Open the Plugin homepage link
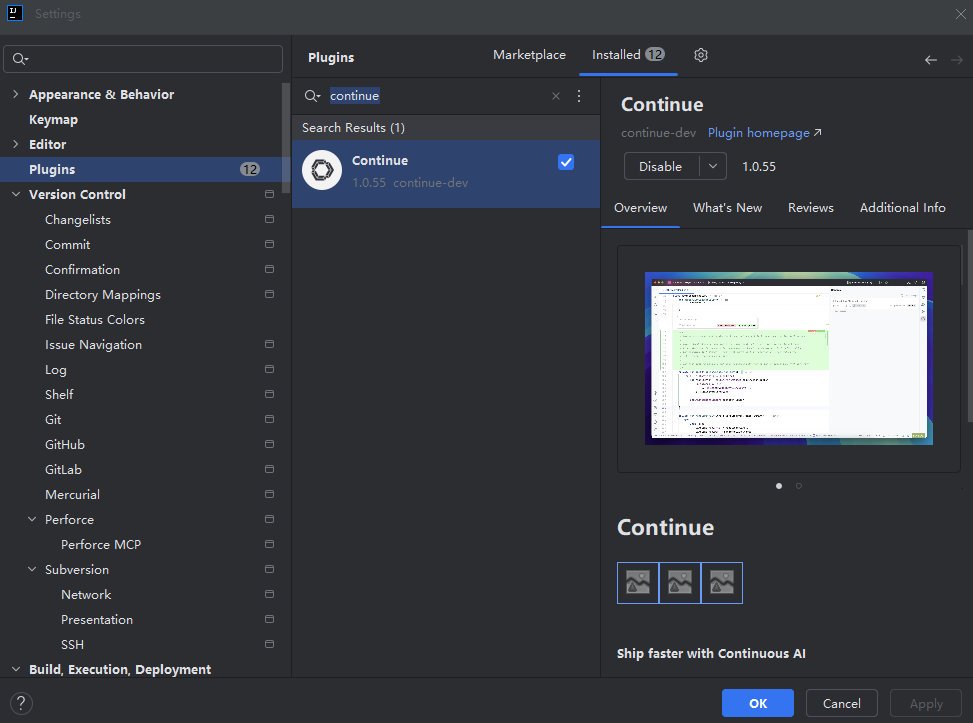Viewport: 973px width, 723px height. tap(764, 133)
